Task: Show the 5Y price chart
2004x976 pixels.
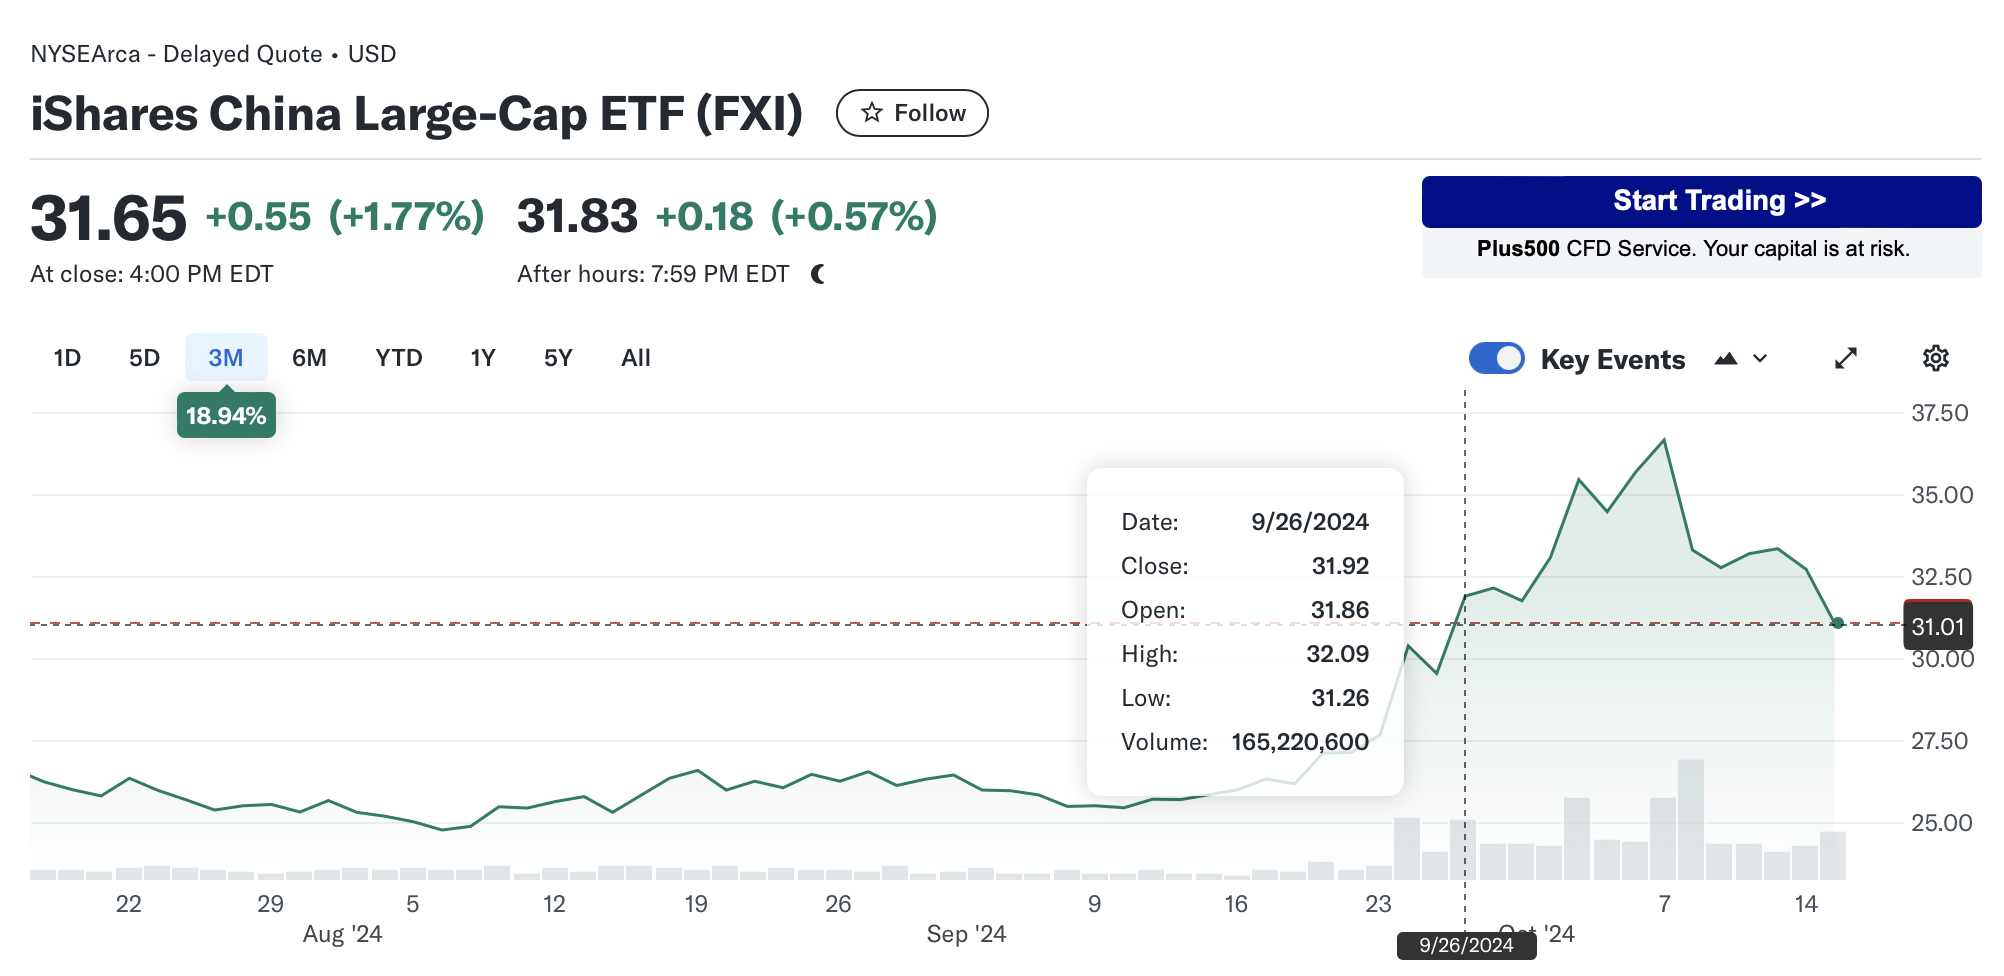Action: click(x=558, y=358)
